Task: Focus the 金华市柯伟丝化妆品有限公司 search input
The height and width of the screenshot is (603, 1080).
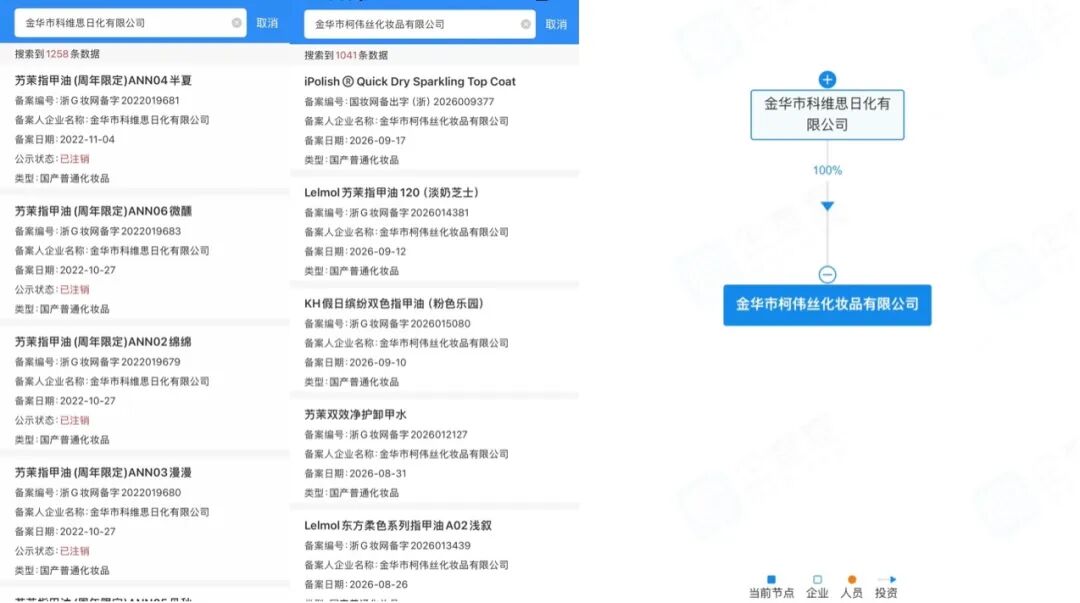Action: pos(419,24)
